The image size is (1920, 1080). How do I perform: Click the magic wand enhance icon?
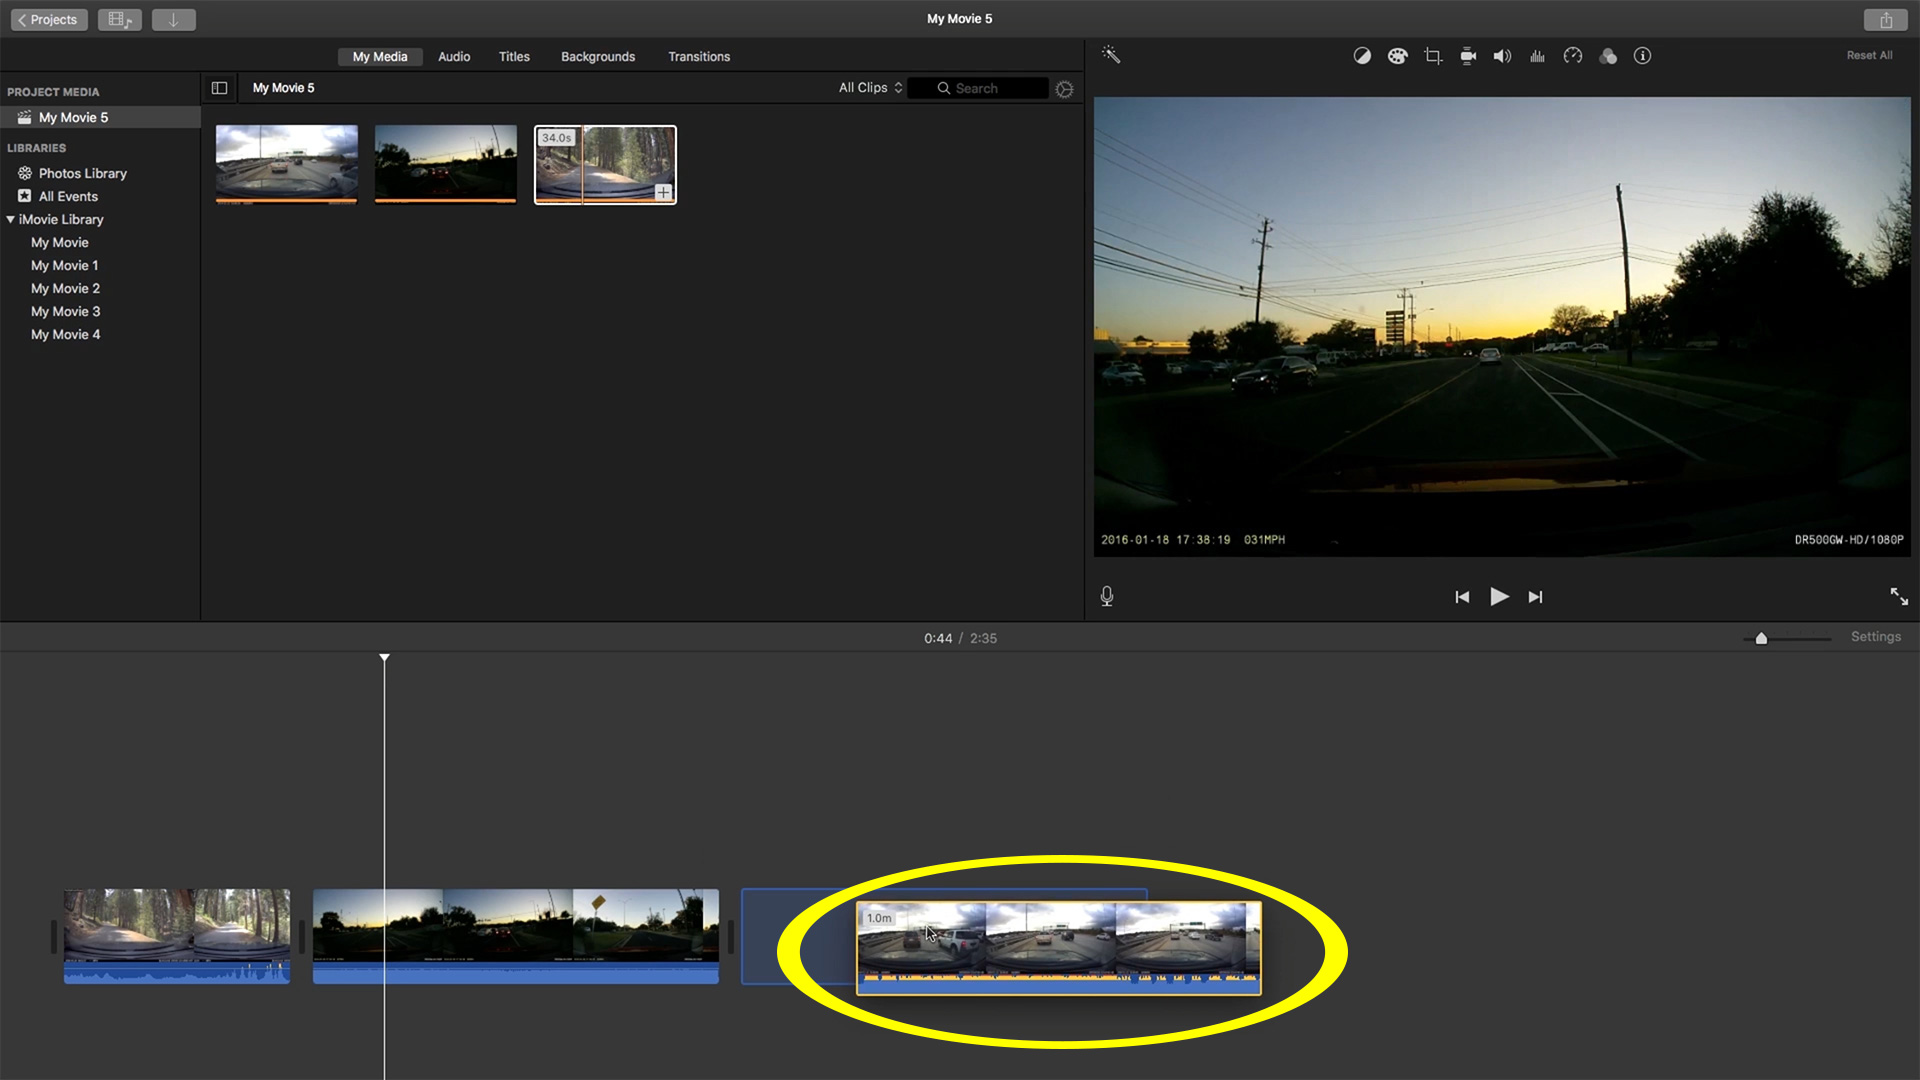(x=1111, y=55)
